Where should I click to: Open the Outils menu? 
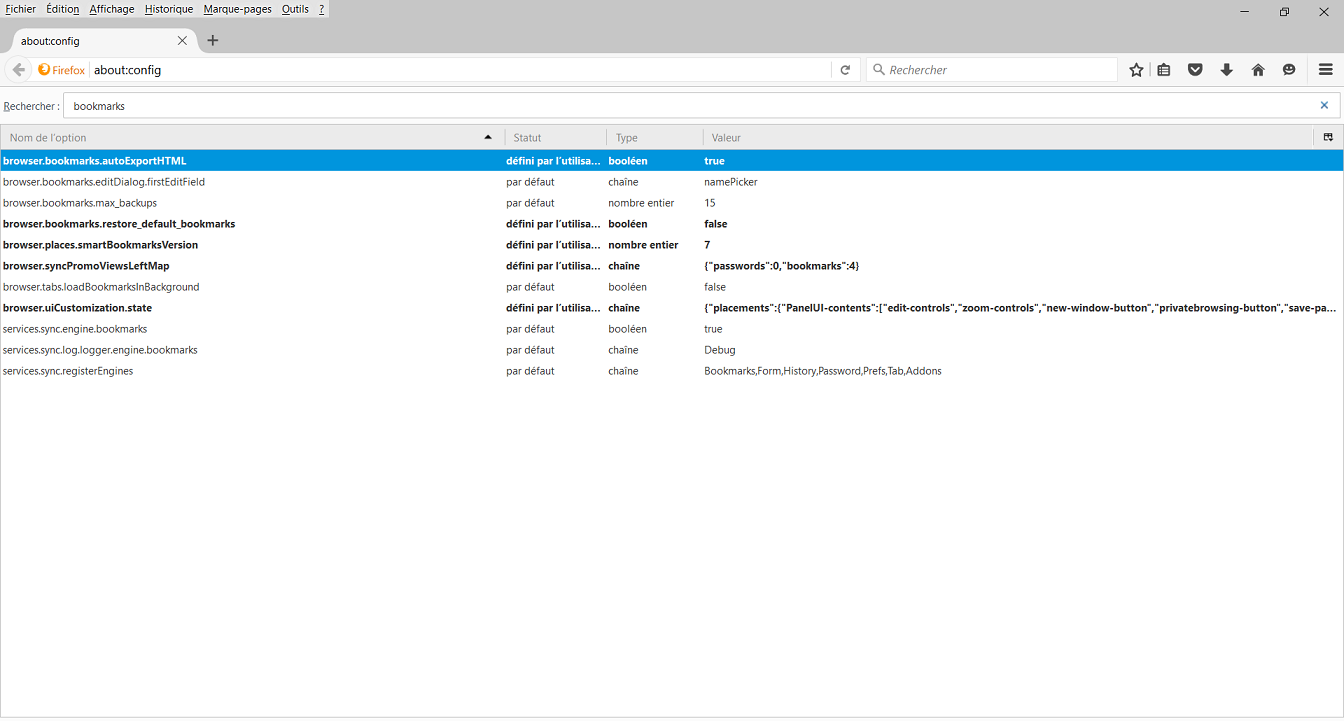point(295,9)
